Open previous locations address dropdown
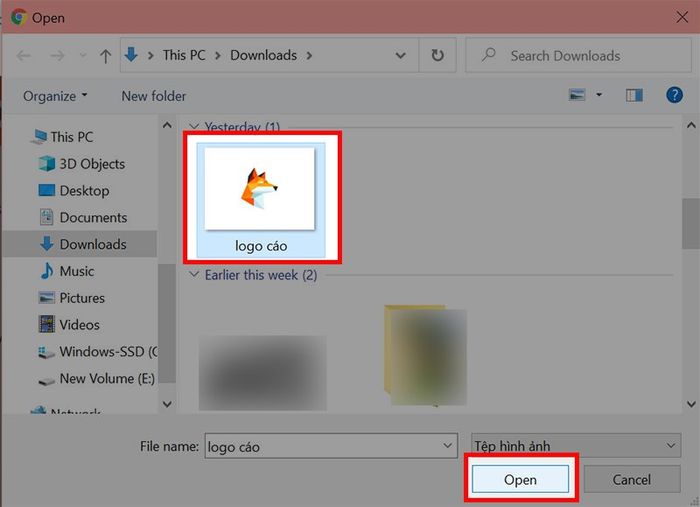Image resolution: width=700 pixels, height=507 pixels. point(400,56)
